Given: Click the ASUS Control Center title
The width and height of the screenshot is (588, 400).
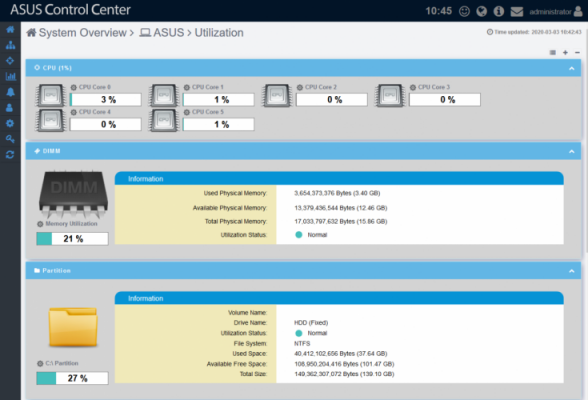Looking at the screenshot, I should (70, 10).
